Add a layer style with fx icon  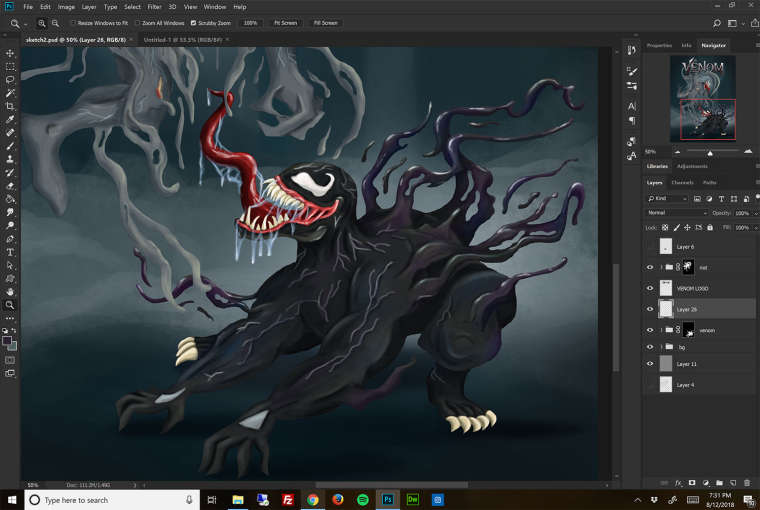(678, 483)
